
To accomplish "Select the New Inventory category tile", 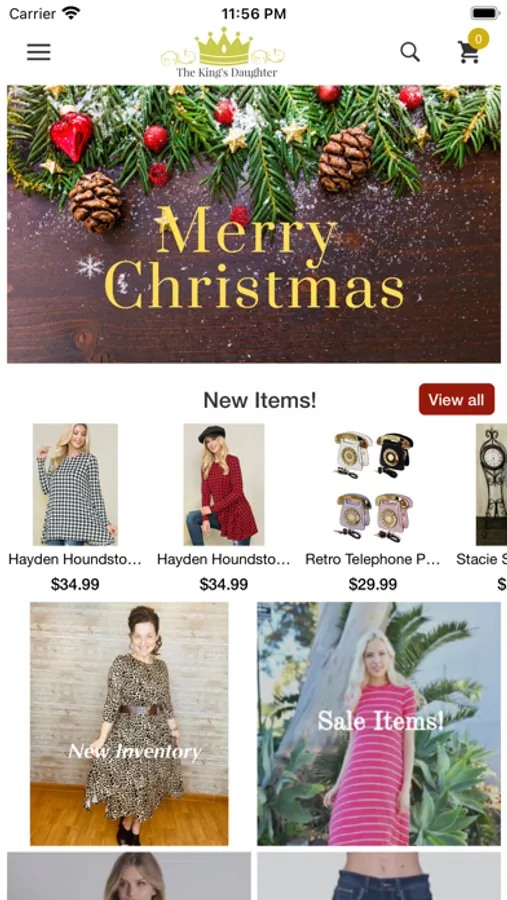I will pyautogui.click(x=129, y=723).
